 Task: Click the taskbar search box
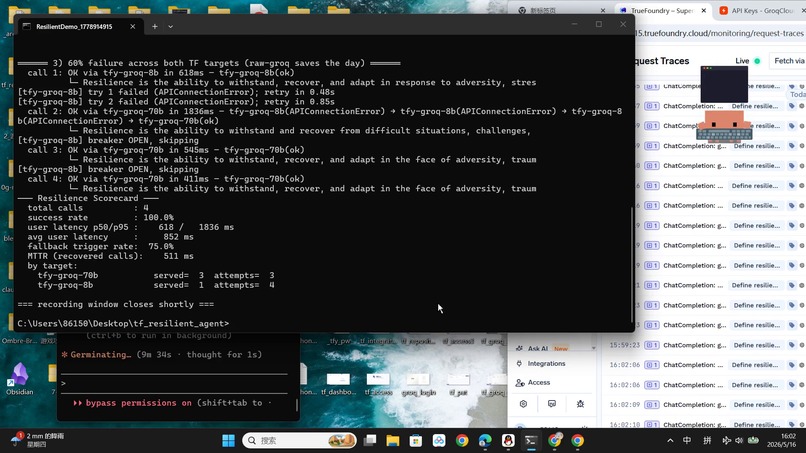click(x=299, y=441)
